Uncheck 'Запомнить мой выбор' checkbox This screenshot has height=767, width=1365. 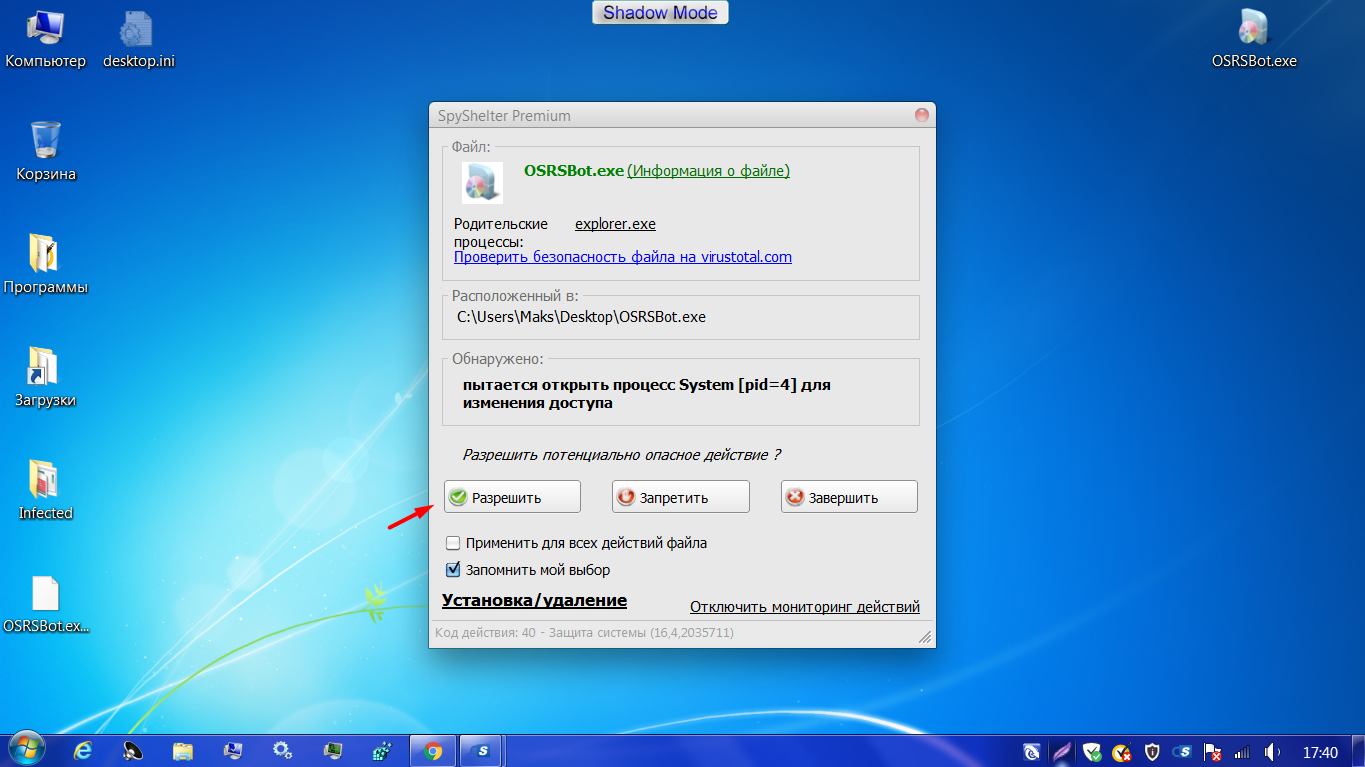coord(453,570)
